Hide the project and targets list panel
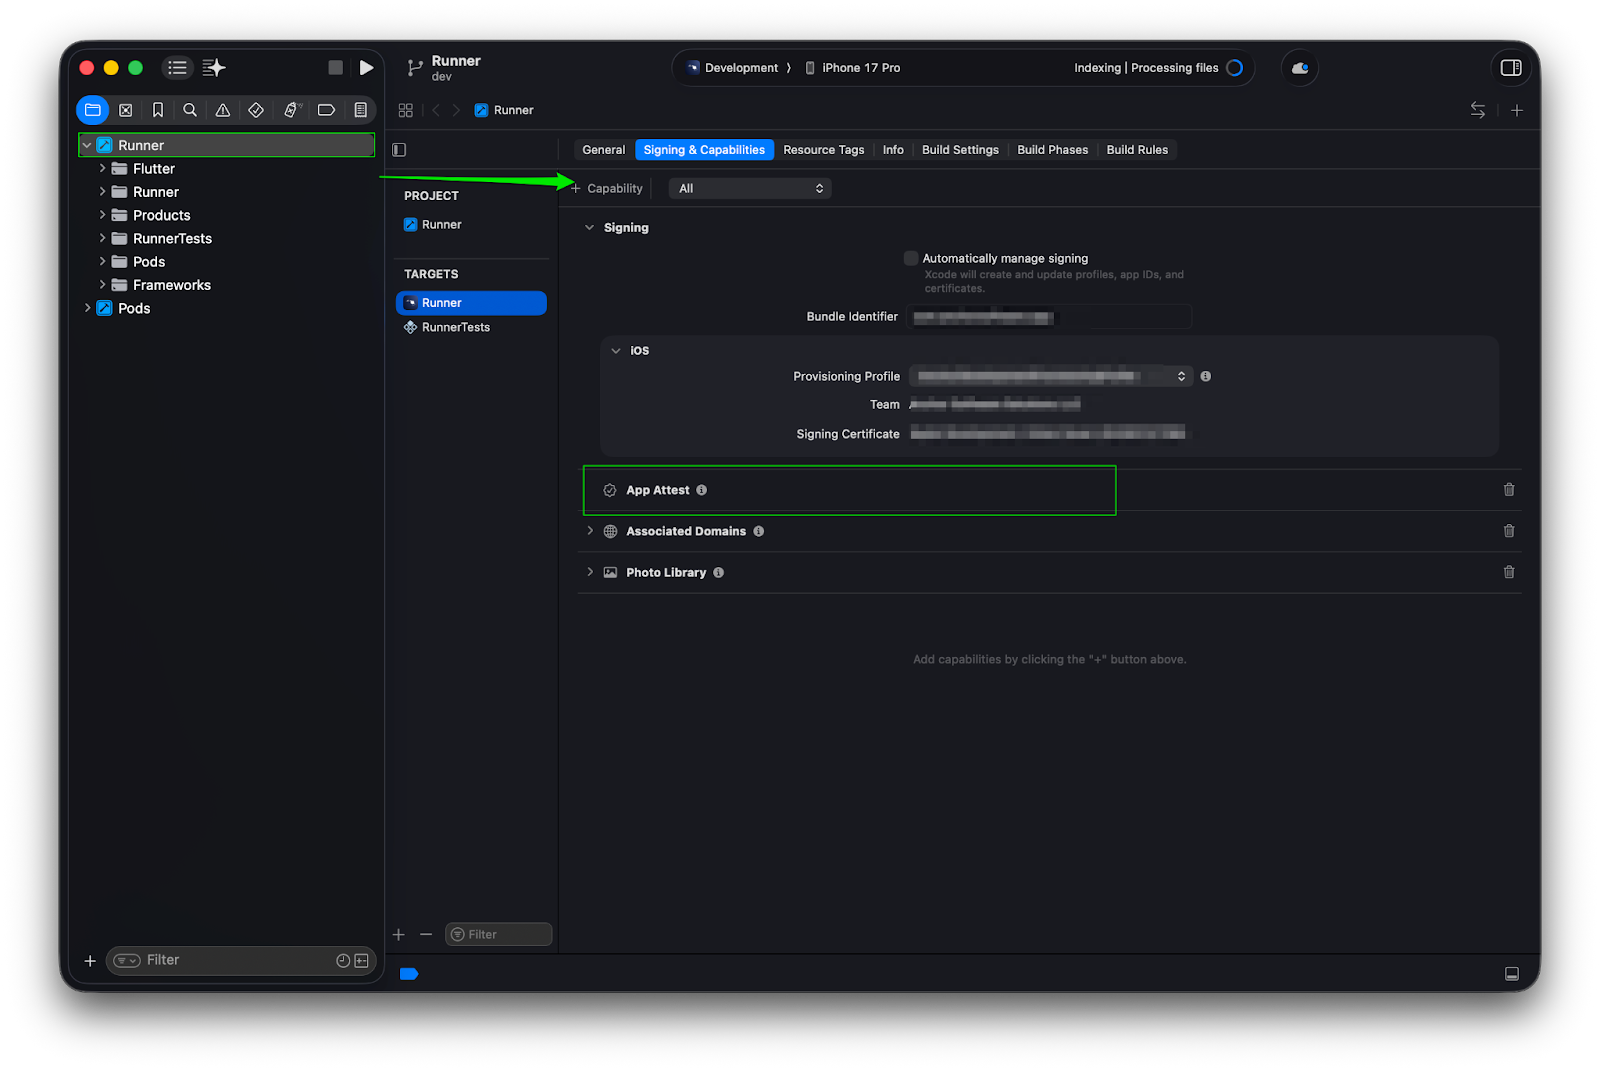The image size is (1600, 1071). [400, 150]
